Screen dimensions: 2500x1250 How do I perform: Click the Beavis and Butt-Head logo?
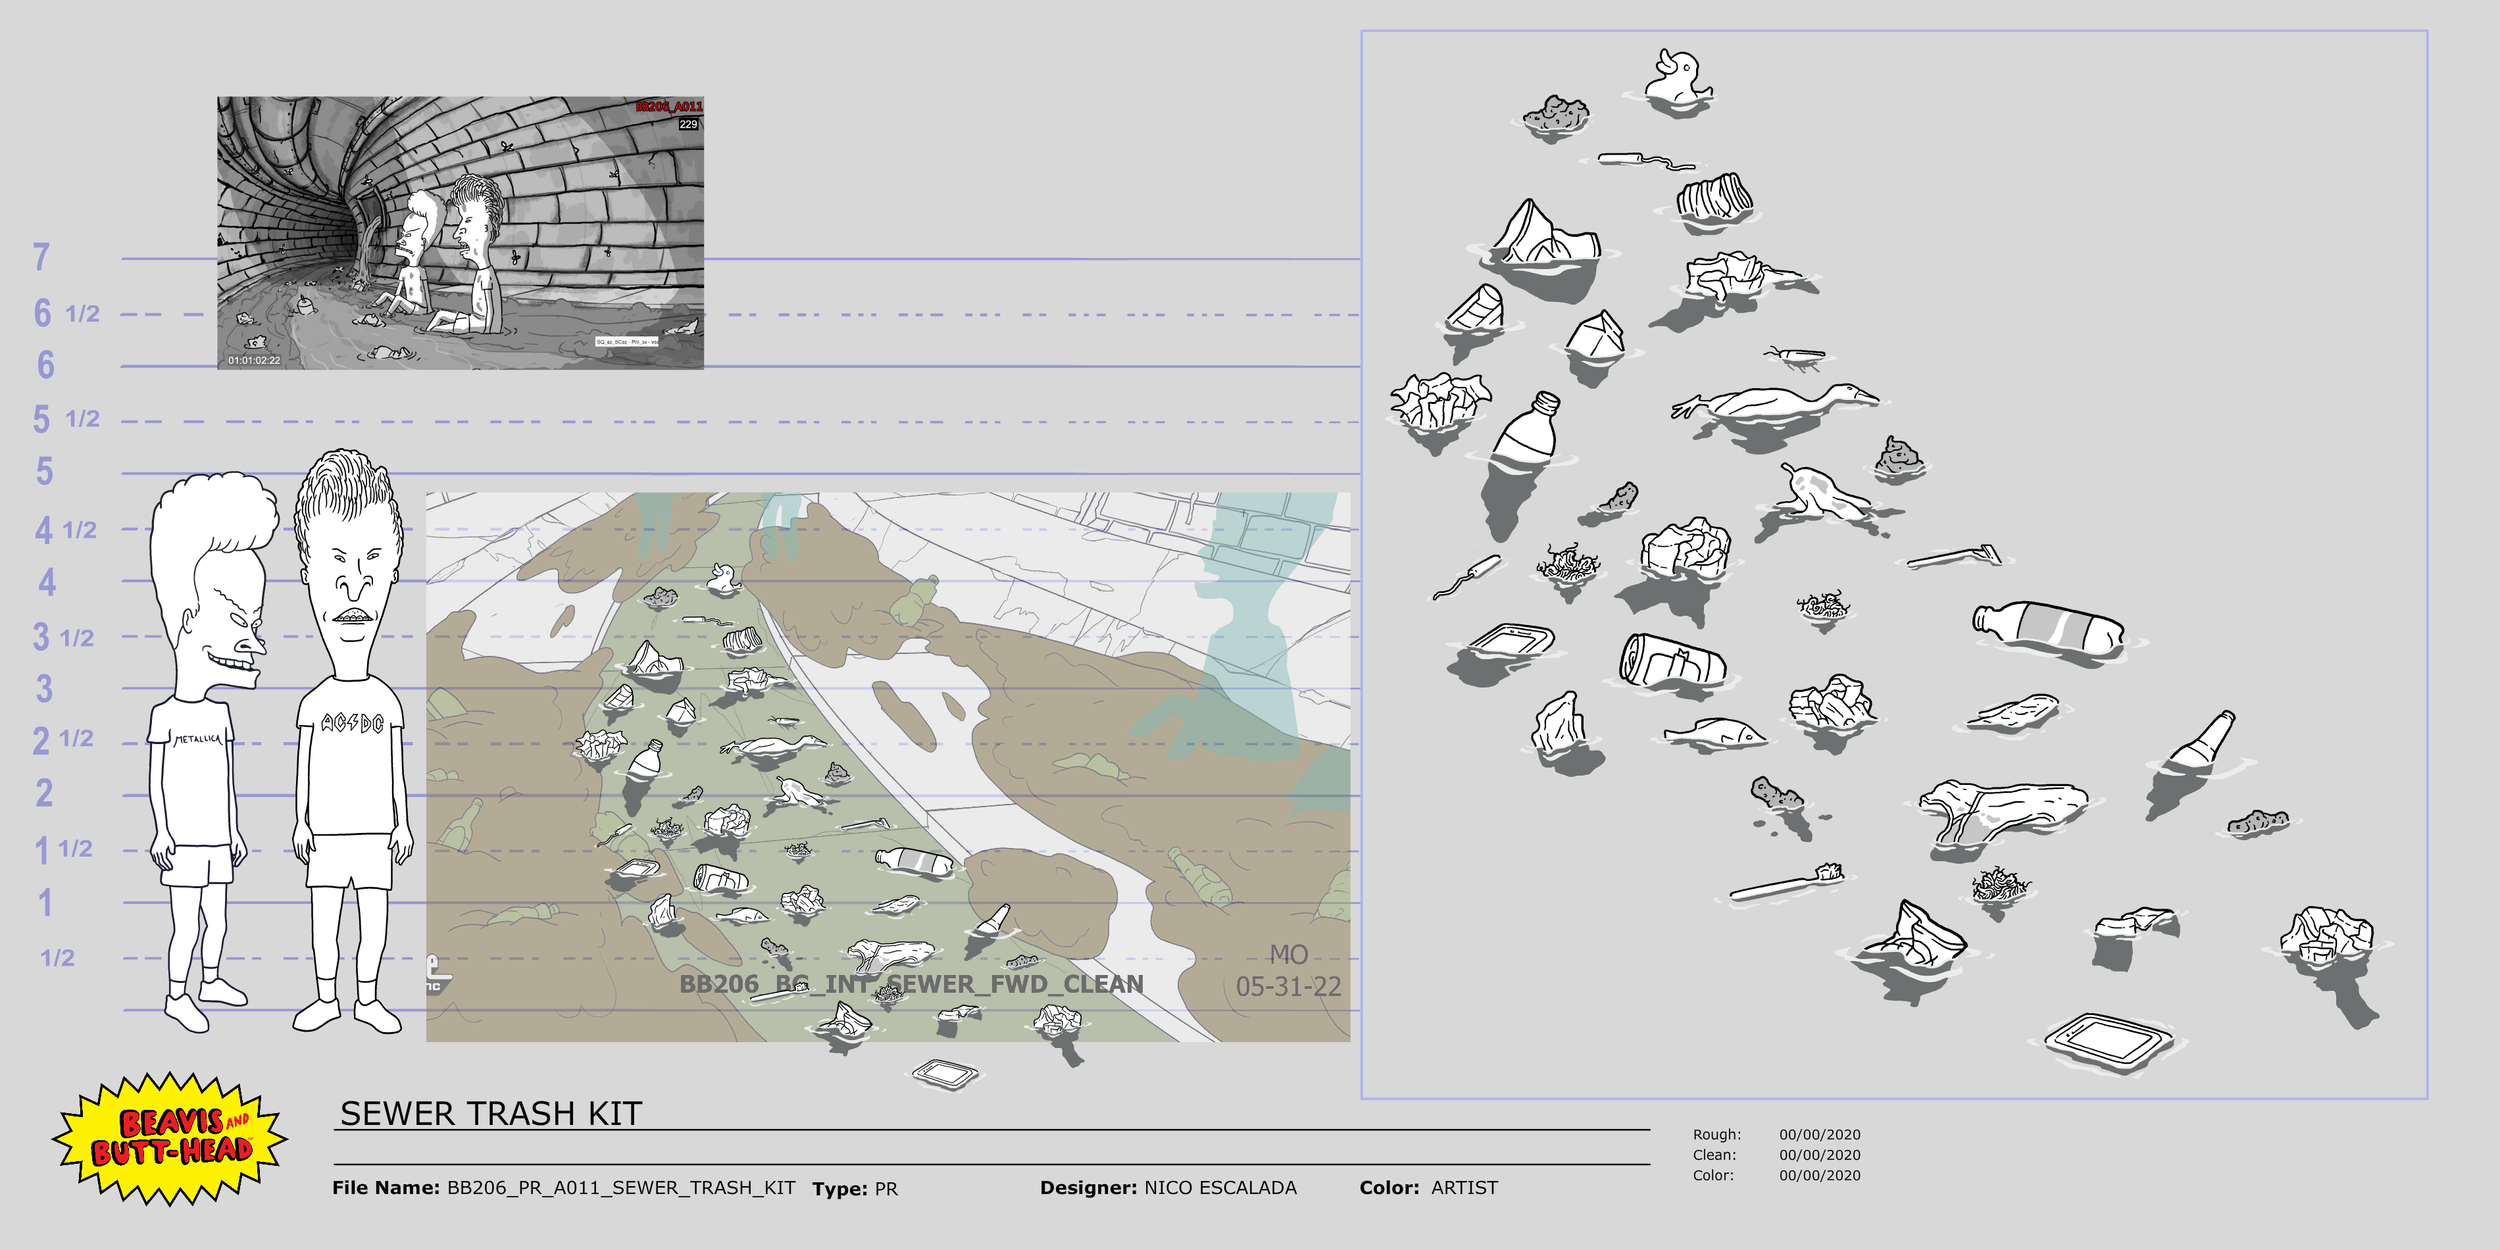170,1138
